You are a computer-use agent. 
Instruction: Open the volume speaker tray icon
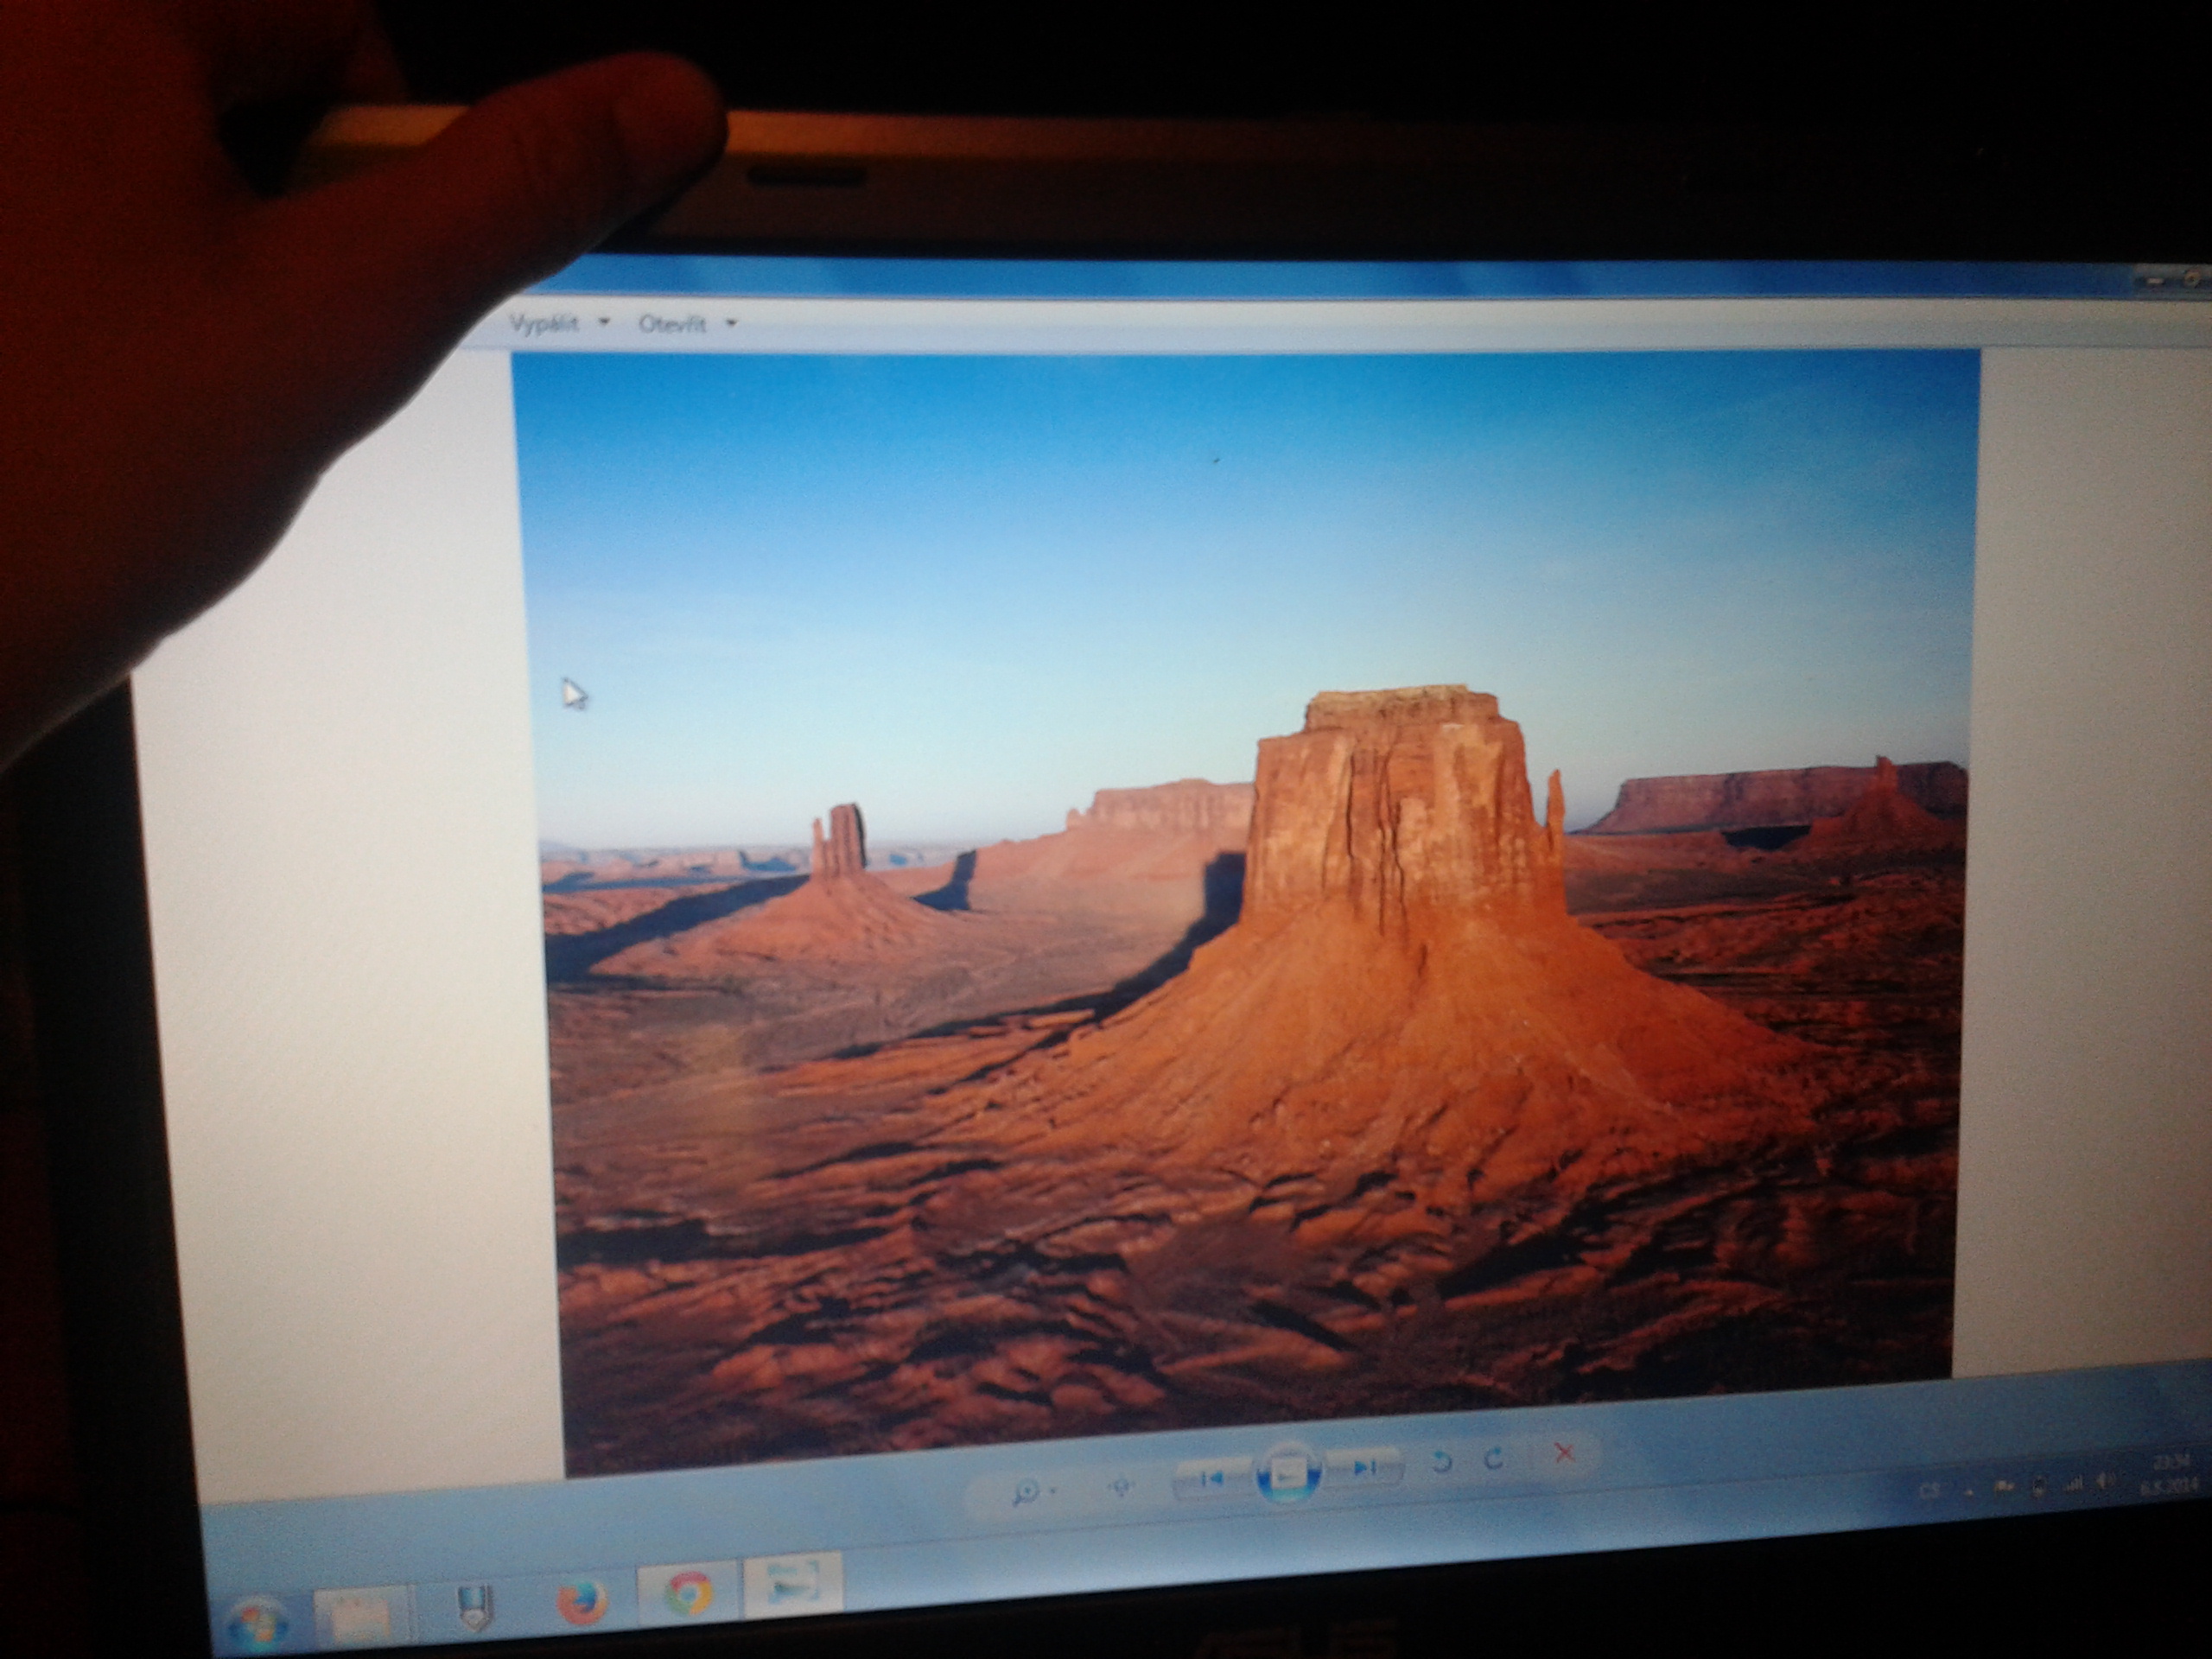tap(2104, 1481)
